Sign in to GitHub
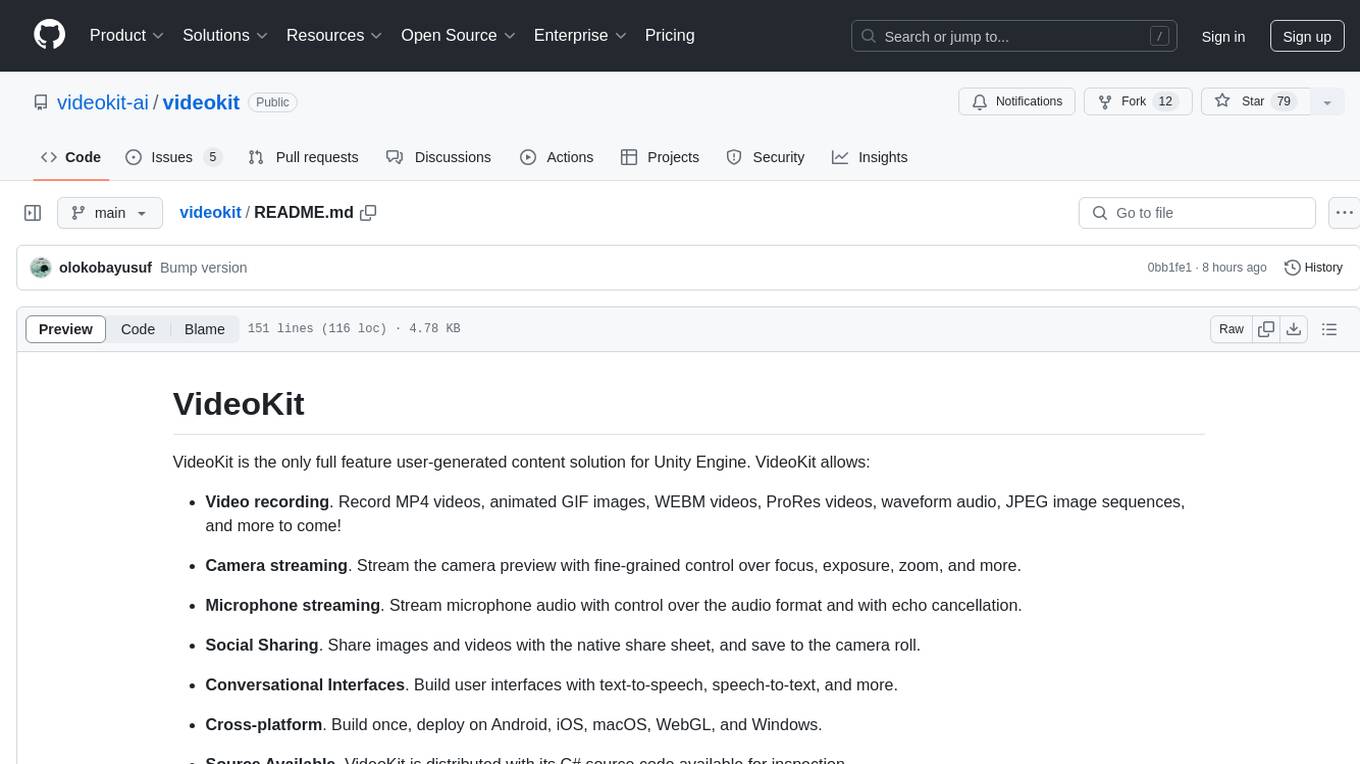The height and width of the screenshot is (764, 1360). click(1223, 36)
